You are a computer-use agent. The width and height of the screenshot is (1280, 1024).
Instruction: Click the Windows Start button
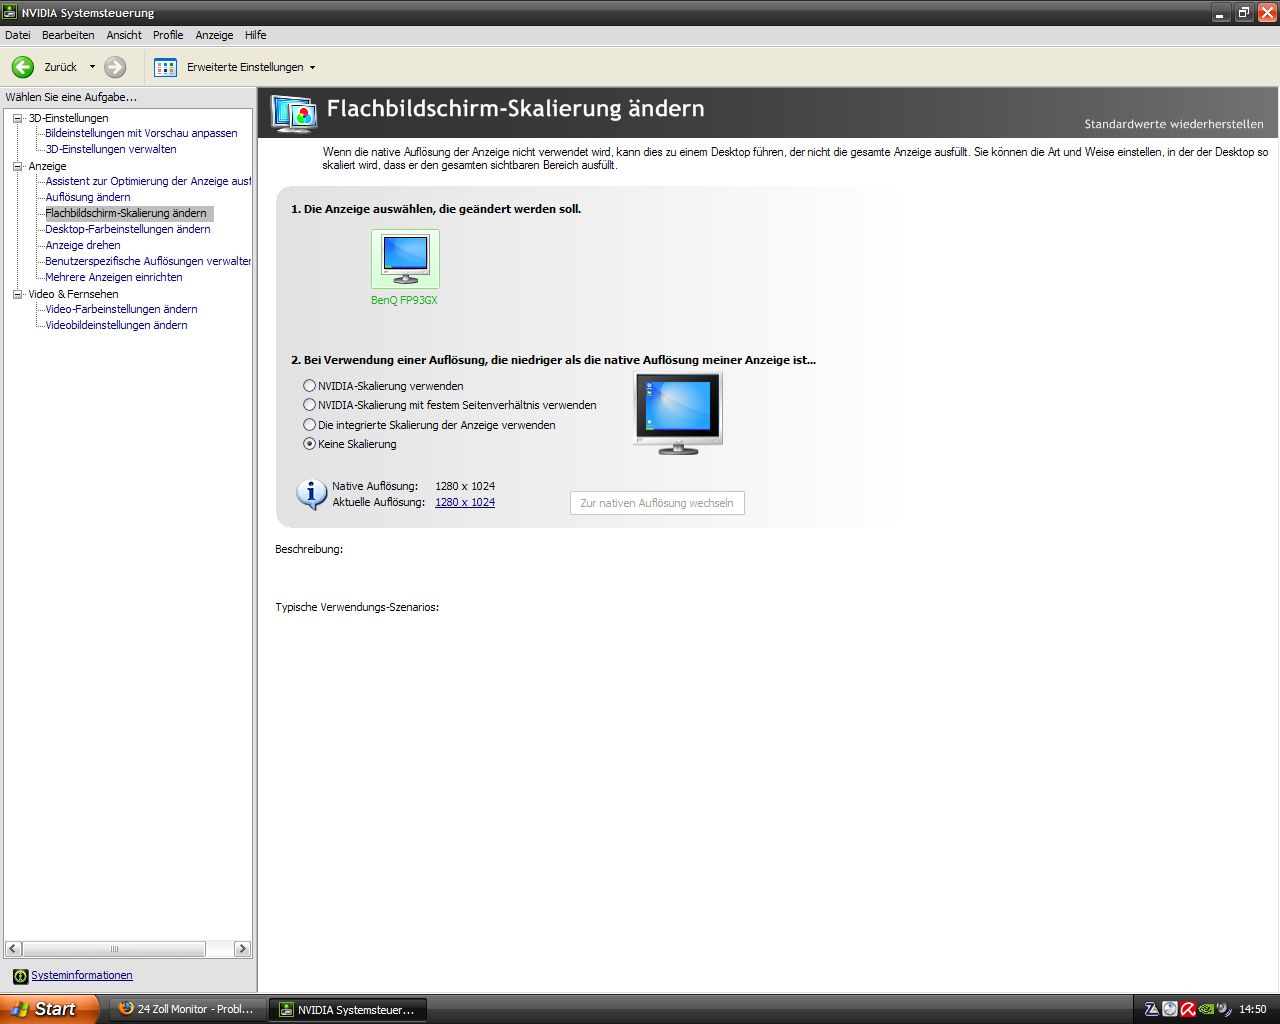click(x=48, y=1009)
